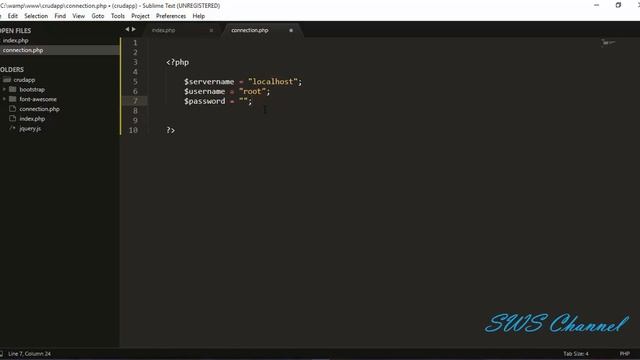Click the font-awesome folder icon

[13, 99]
